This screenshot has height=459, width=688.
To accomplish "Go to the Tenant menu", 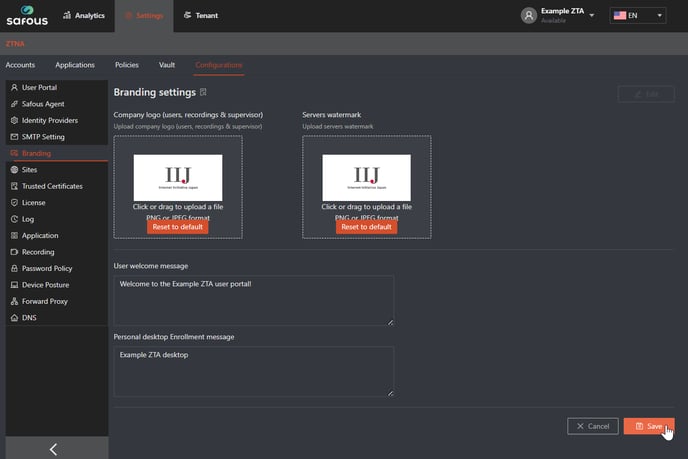I will pos(201,16).
